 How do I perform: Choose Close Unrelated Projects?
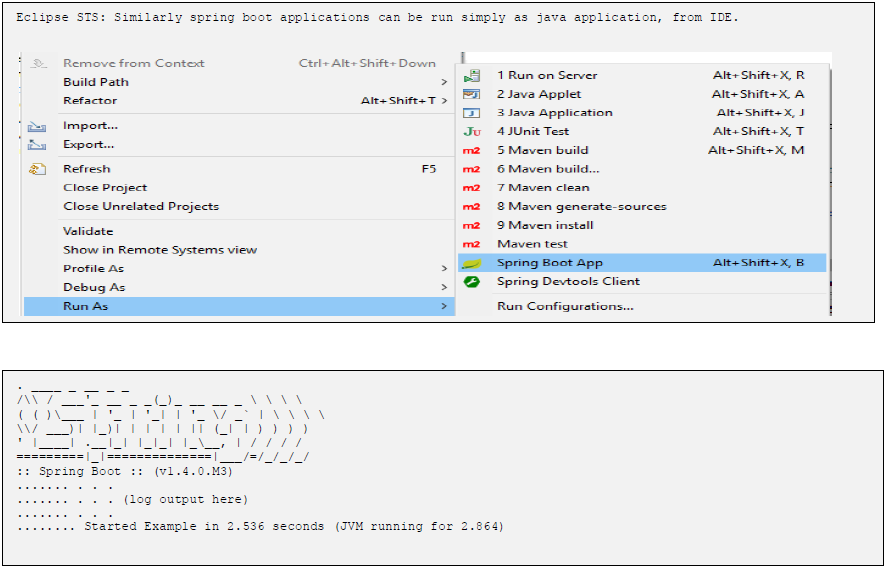141,207
